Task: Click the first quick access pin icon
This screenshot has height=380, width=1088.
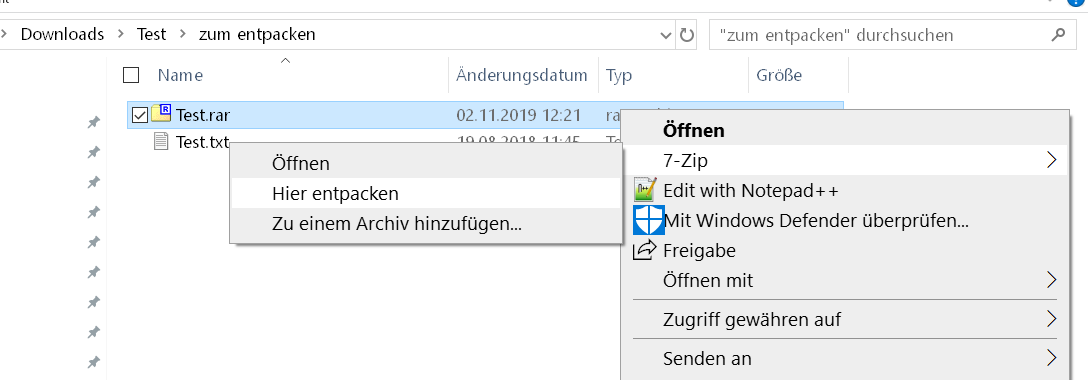Action: (93, 123)
